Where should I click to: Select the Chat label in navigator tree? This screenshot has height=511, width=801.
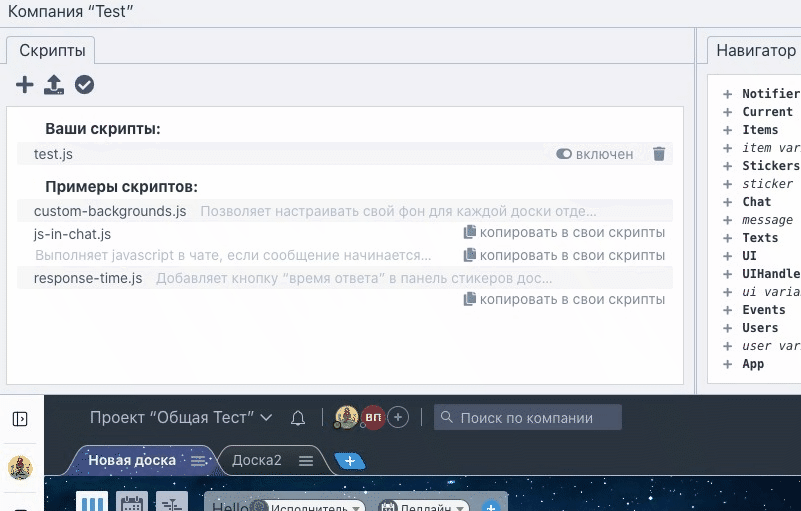tap(757, 202)
